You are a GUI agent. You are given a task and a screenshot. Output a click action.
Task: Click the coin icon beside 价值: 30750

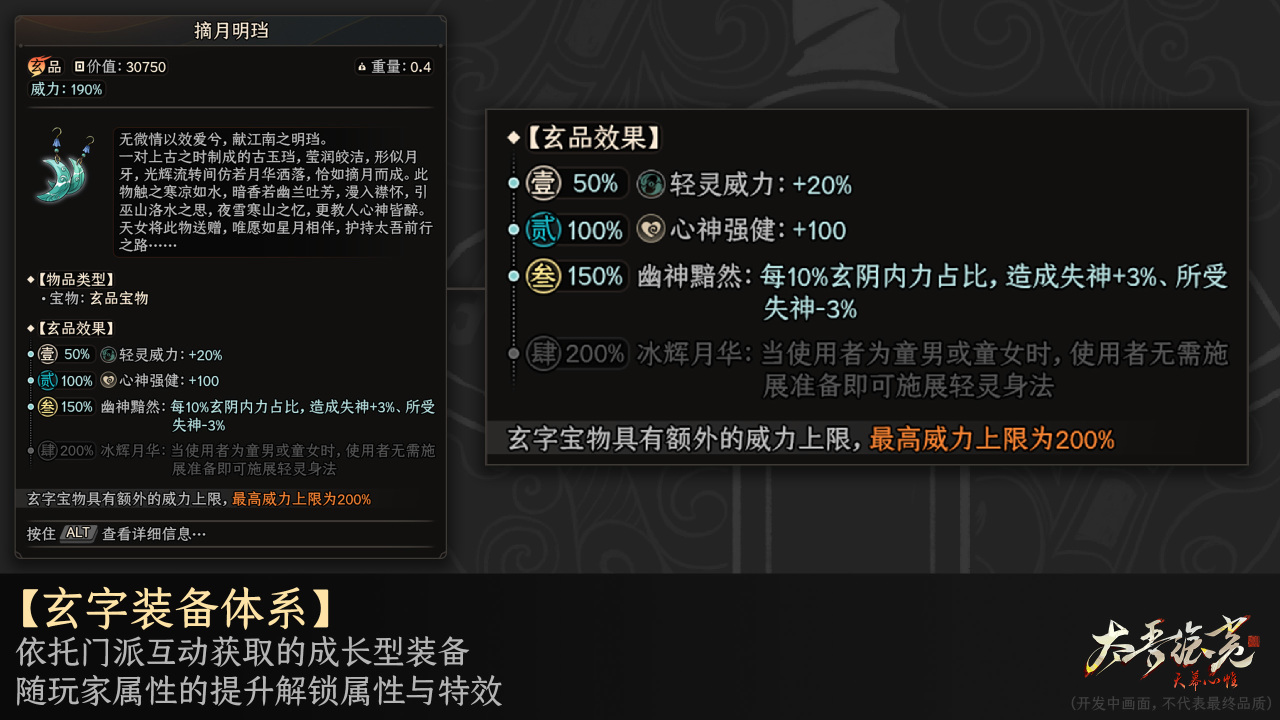80,67
